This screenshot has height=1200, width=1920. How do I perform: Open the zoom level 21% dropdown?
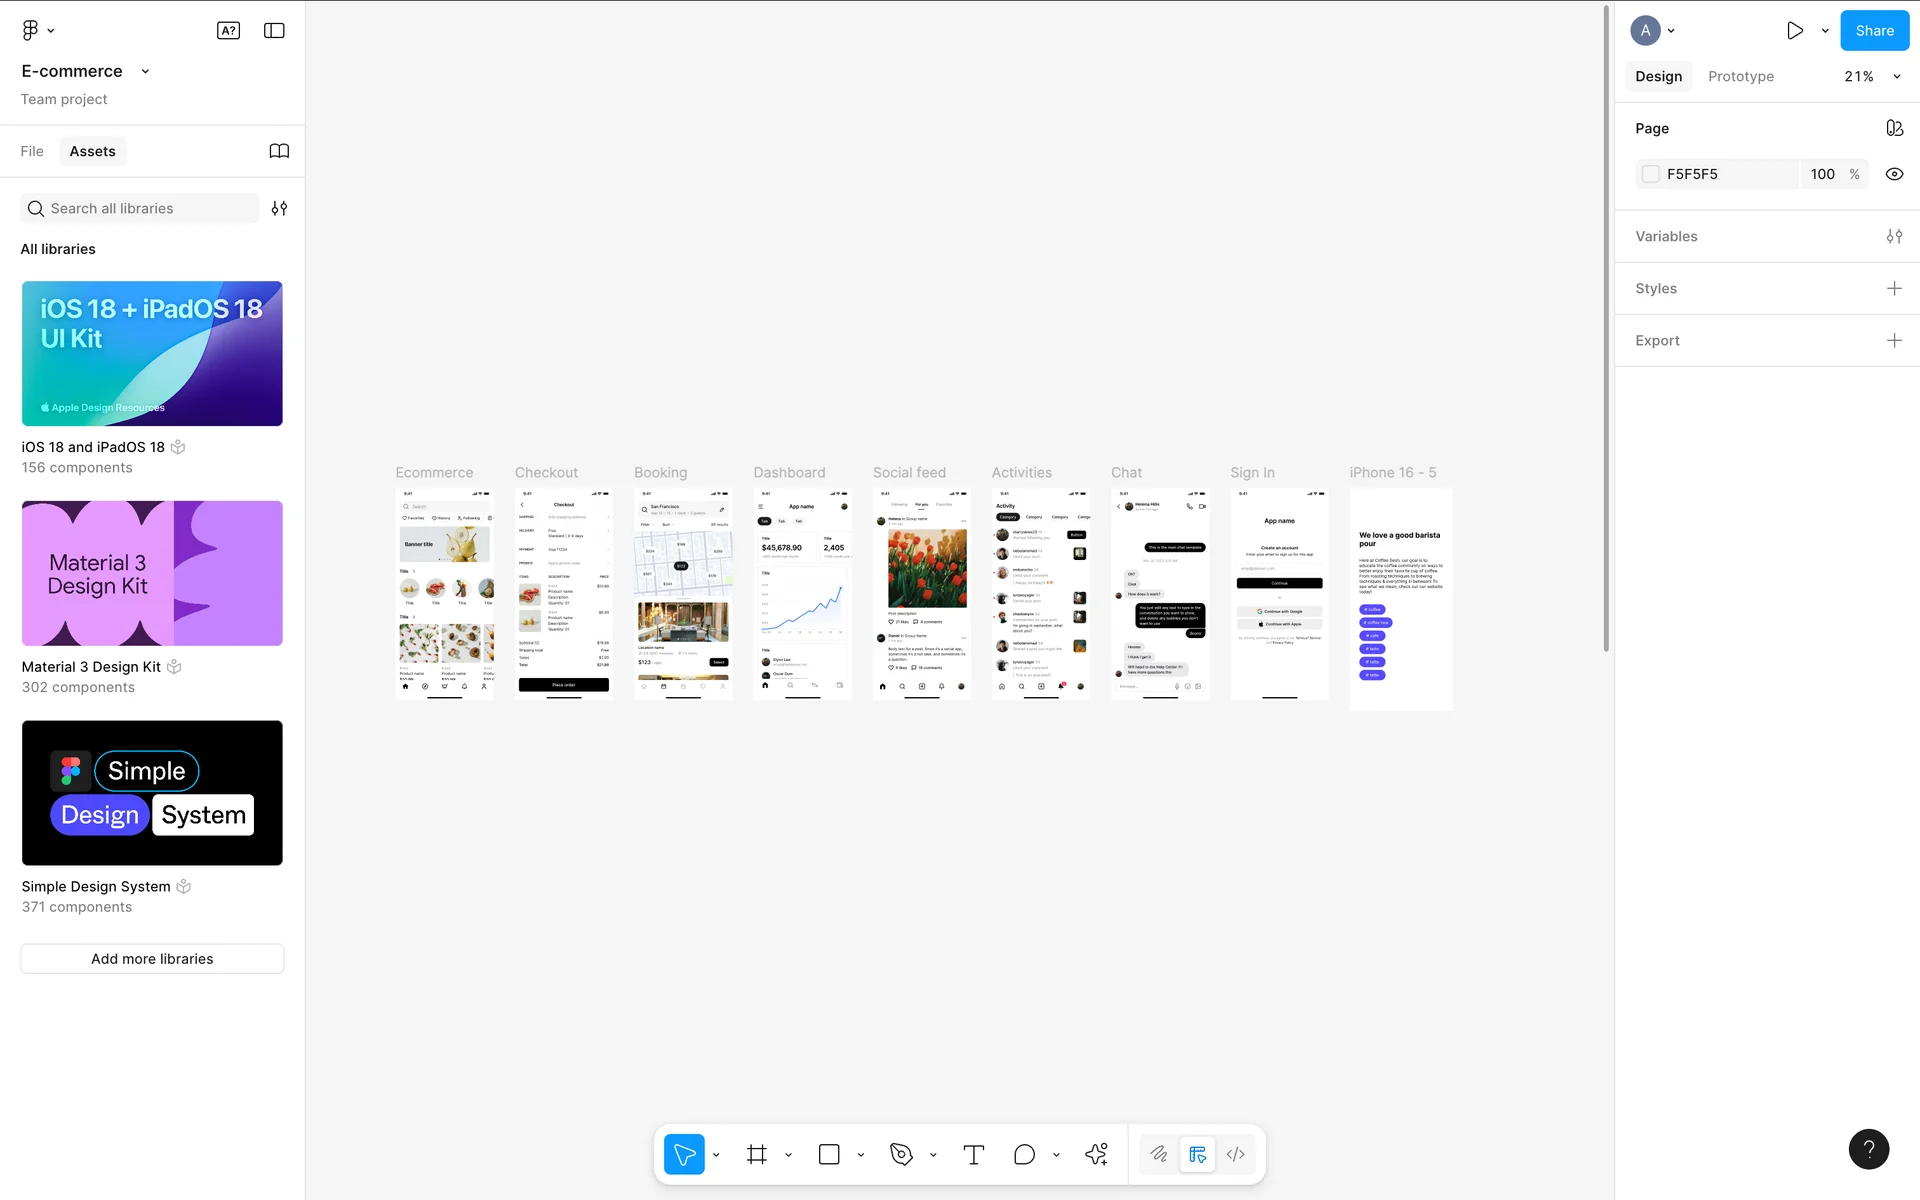[x=1871, y=77]
